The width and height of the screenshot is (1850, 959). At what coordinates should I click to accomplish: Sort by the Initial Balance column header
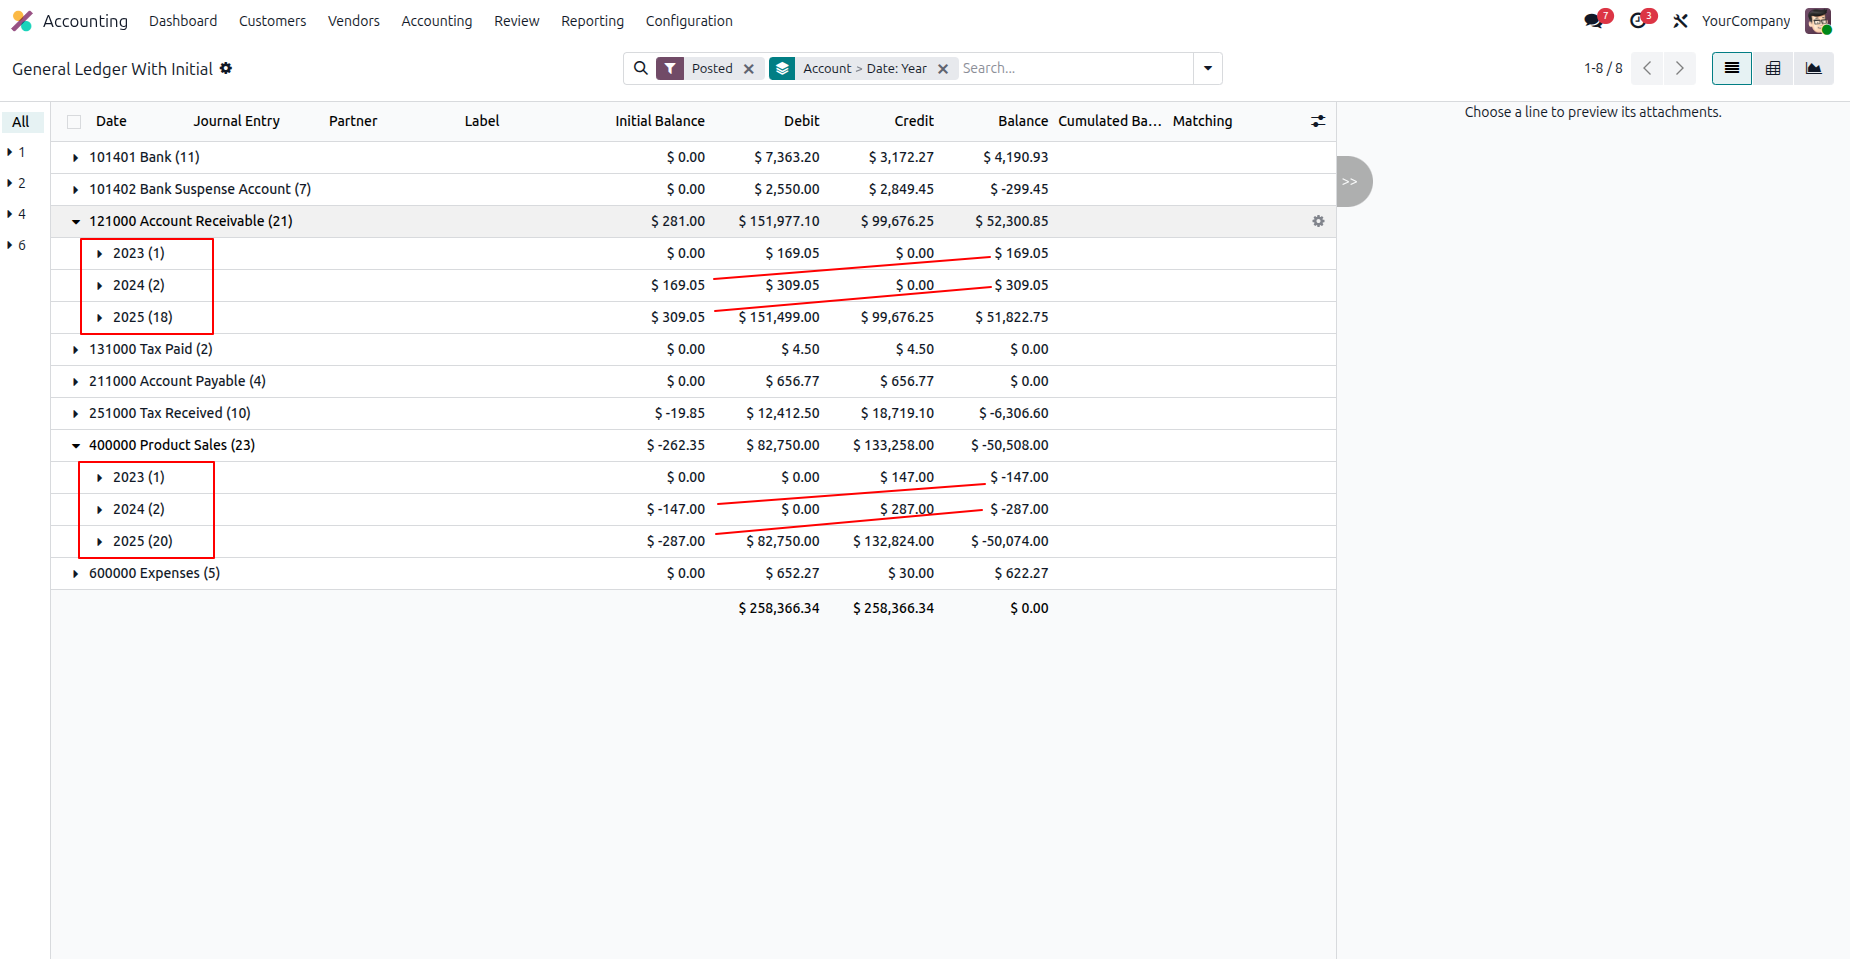coord(659,121)
